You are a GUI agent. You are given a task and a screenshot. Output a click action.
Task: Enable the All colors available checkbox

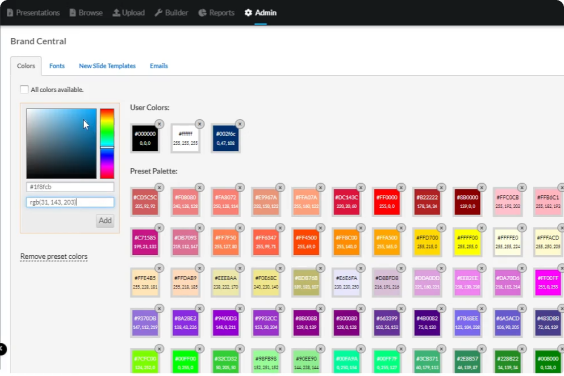pyautogui.click(x=24, y=90)
